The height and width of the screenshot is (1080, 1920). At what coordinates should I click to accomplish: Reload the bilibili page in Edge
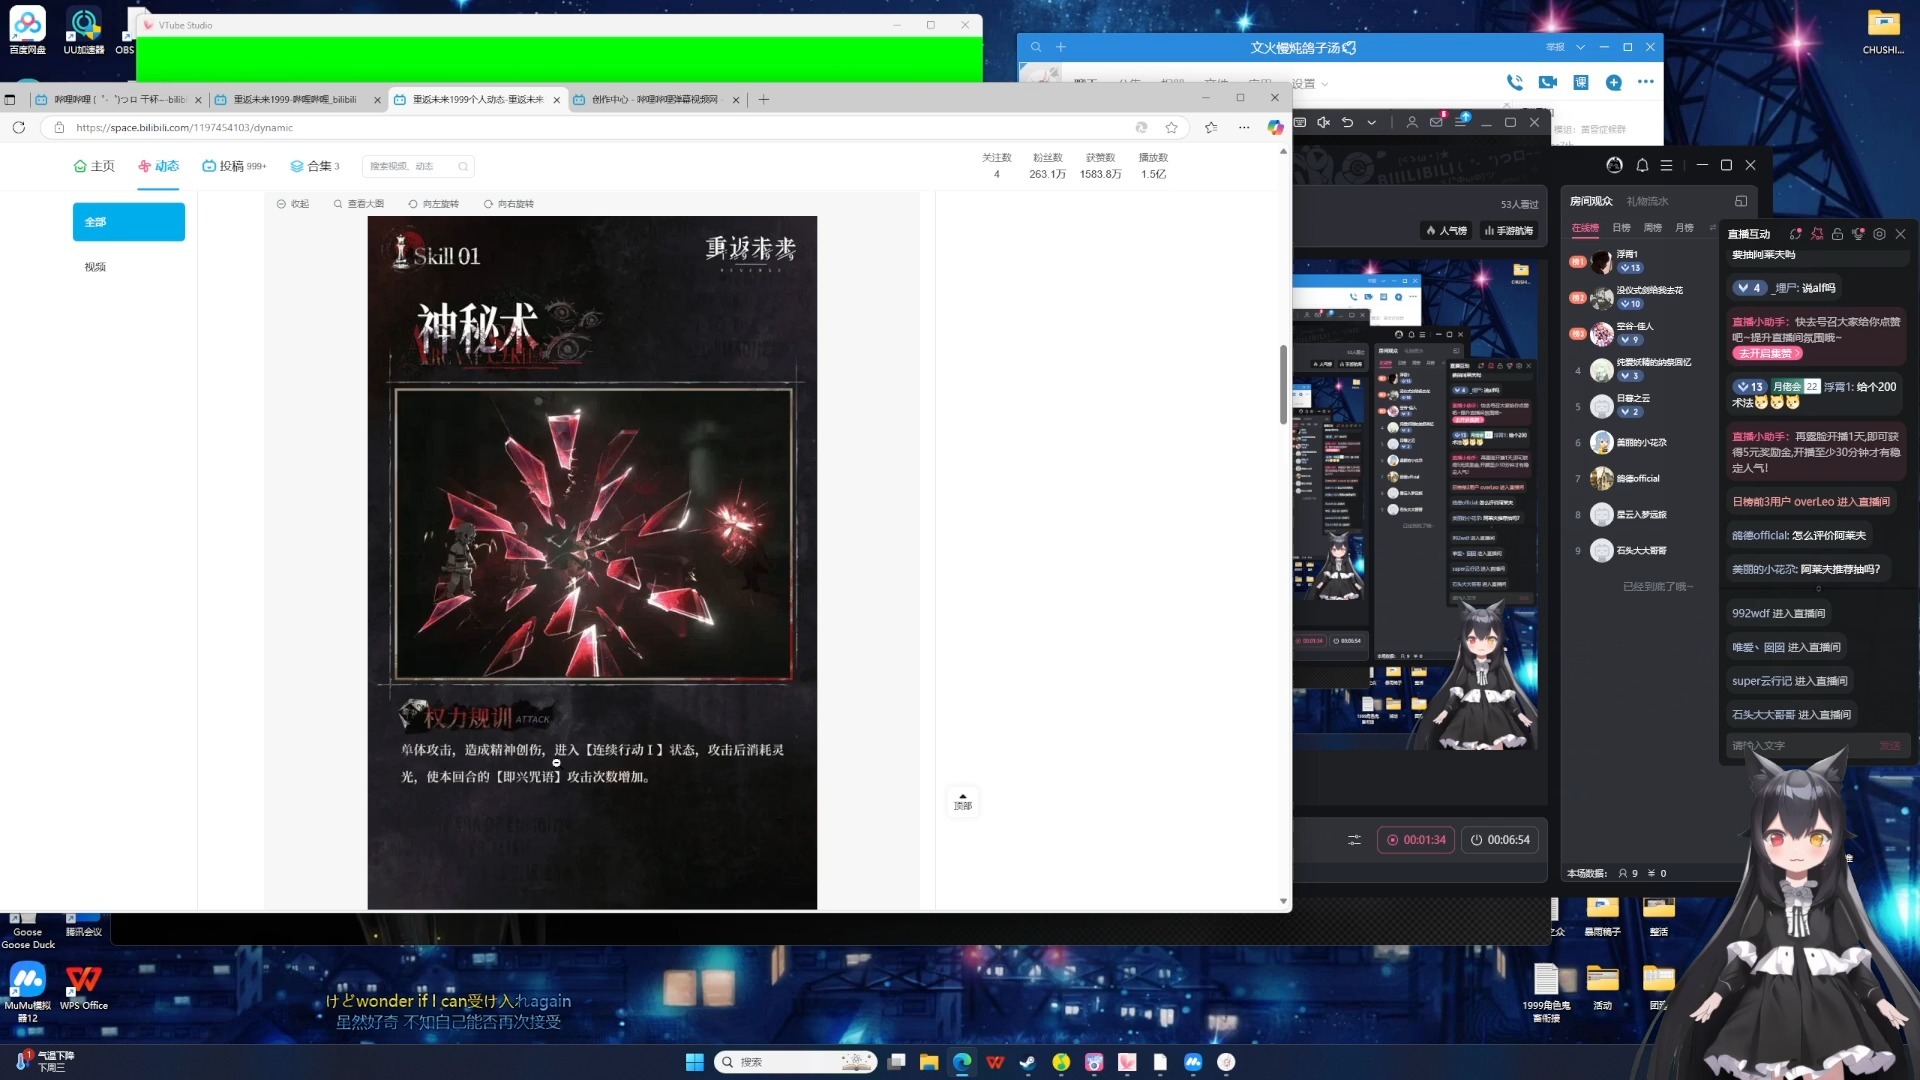click(x=18, y=127)
